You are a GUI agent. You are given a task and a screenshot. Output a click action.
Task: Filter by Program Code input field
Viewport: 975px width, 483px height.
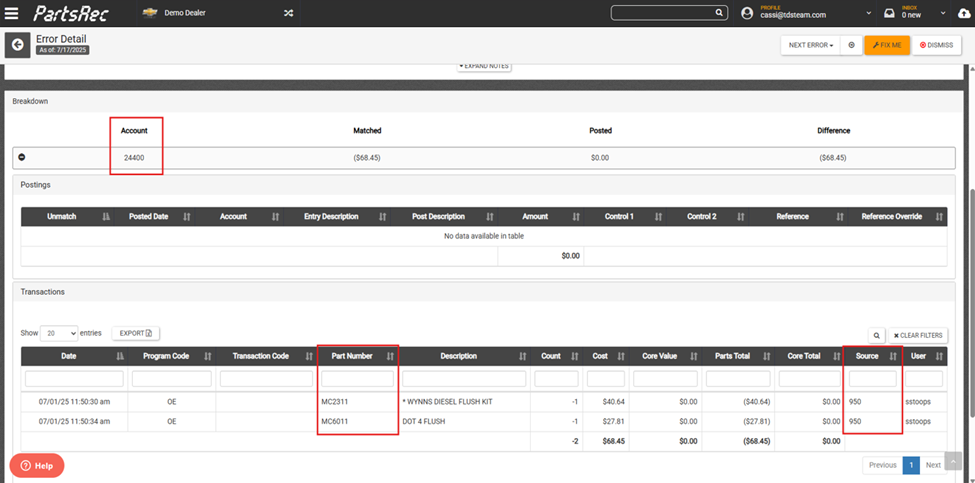(172, 379)
